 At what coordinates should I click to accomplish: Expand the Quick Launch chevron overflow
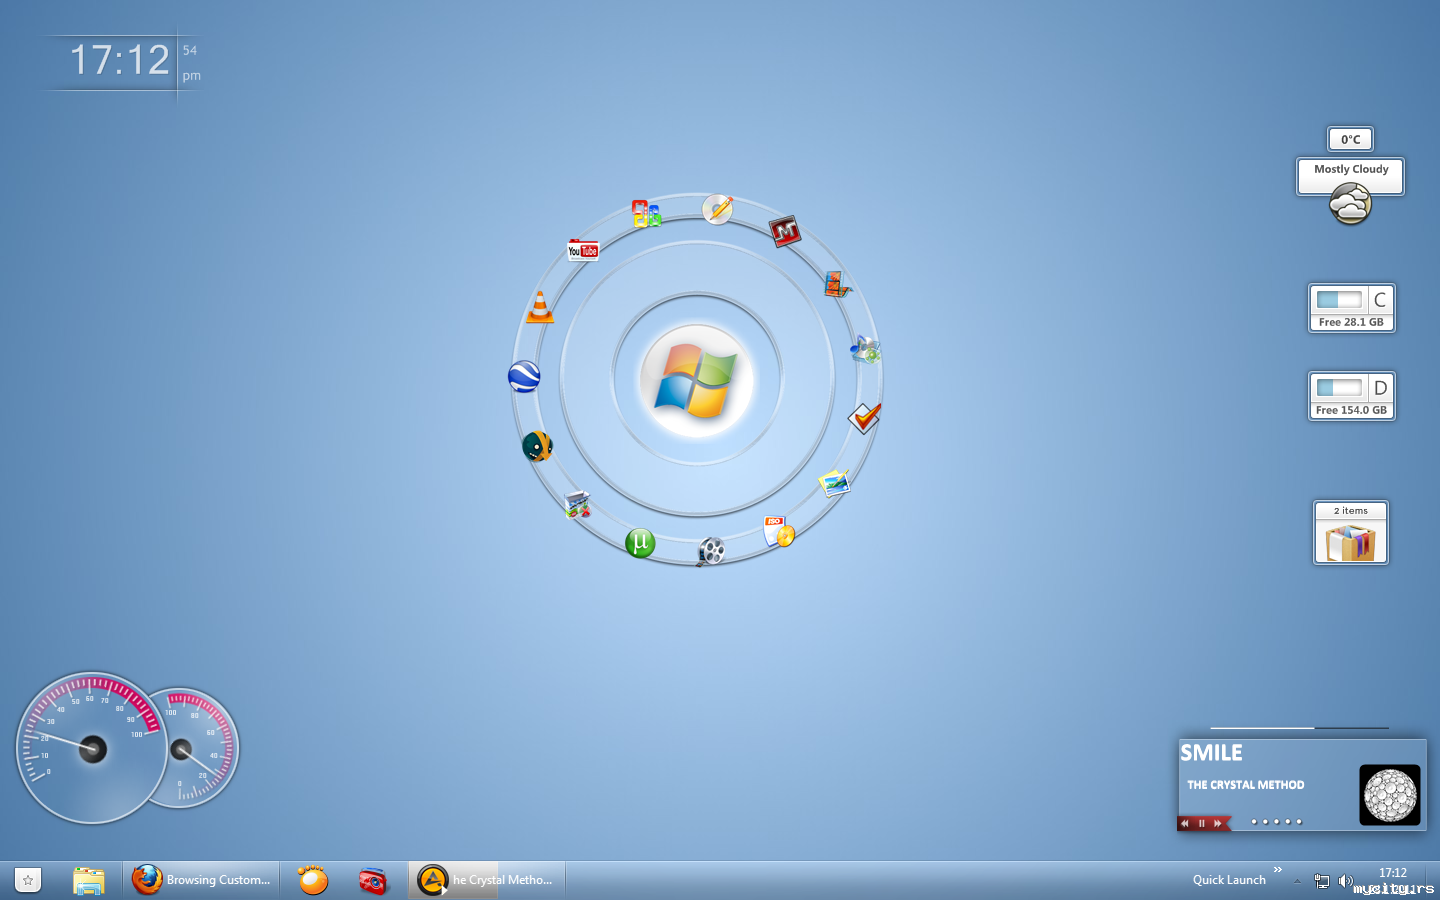click(1278, 870)
